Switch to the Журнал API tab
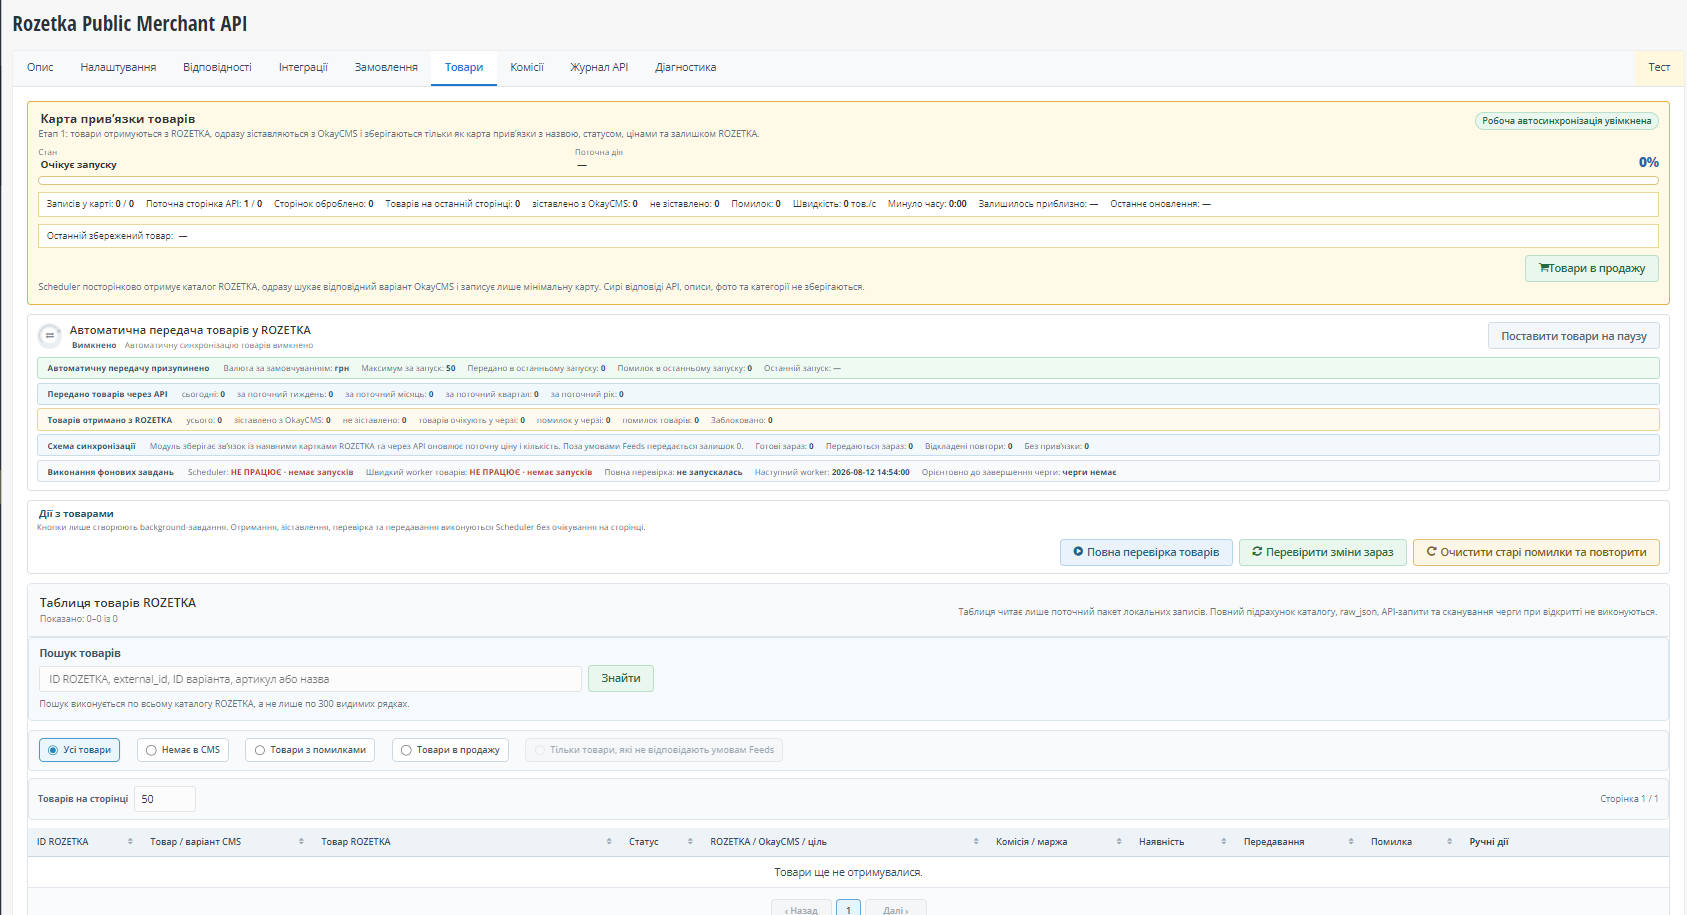The width and height of the screenshot is (1687, 915). (599, 68)
